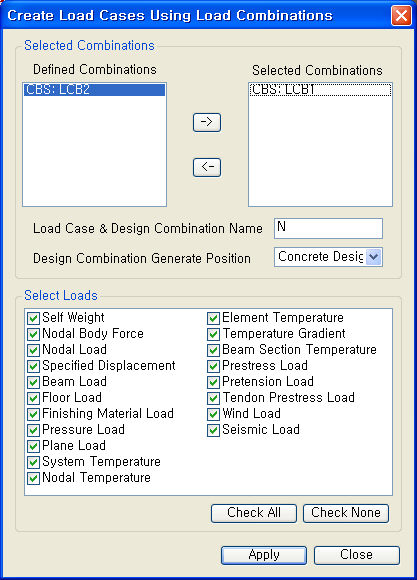Viewport: 417px width, 580px height.
Task: Uncheck System Temperature
Action: [33, 462]
